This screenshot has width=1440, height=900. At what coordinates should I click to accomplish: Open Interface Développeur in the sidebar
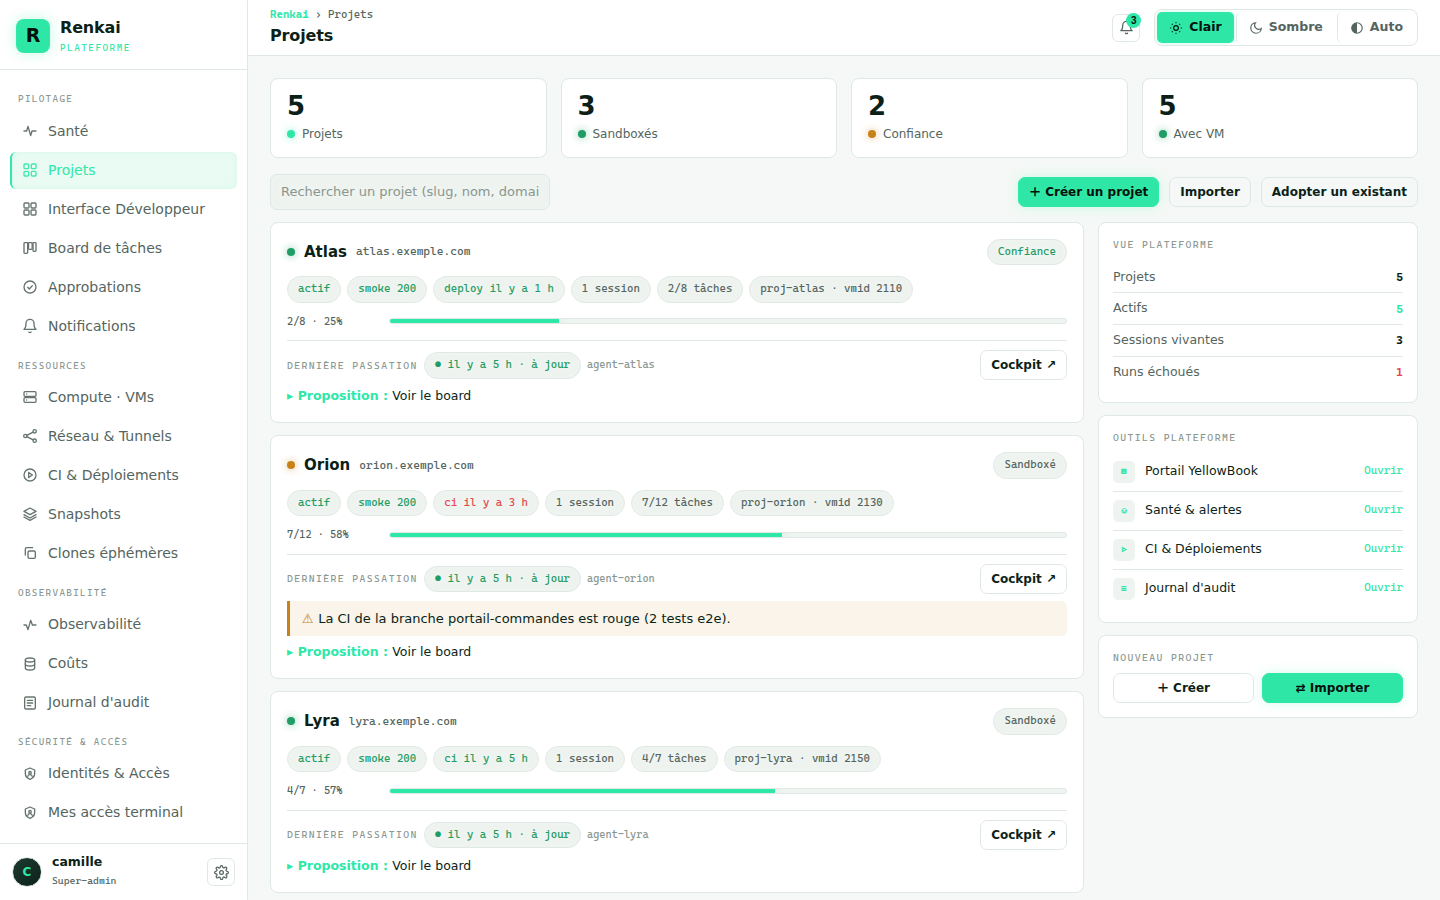(x=124, y=209)
